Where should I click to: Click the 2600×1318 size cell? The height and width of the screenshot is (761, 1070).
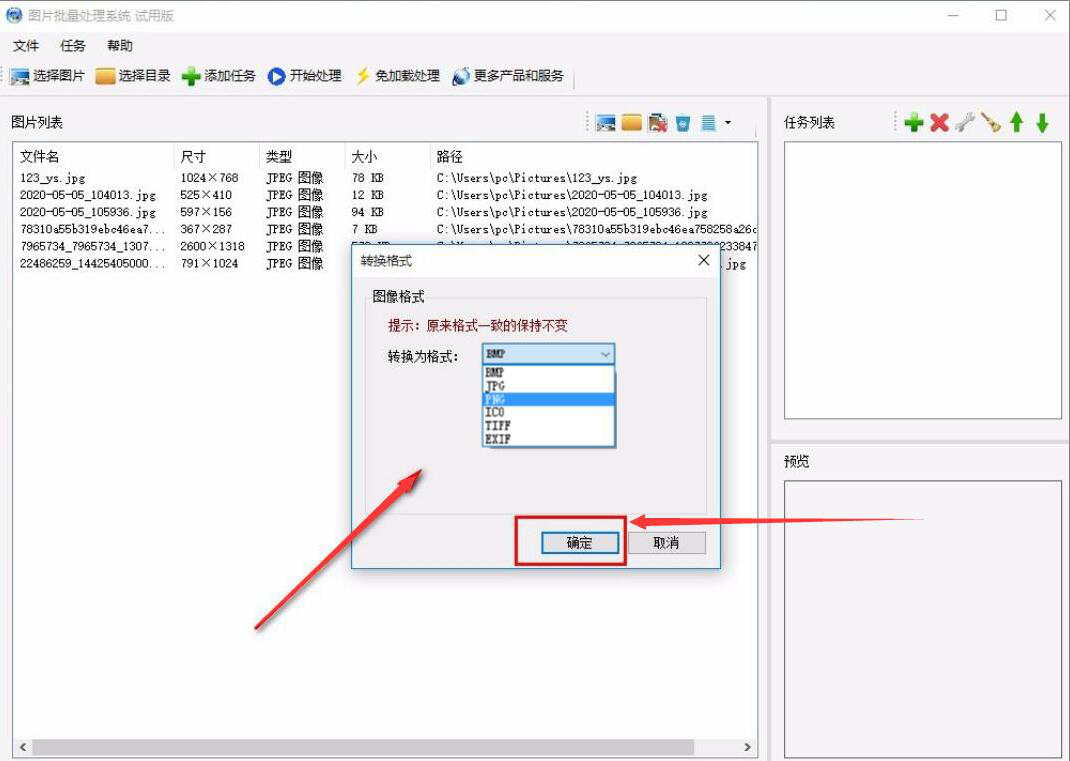pos(212,246)
